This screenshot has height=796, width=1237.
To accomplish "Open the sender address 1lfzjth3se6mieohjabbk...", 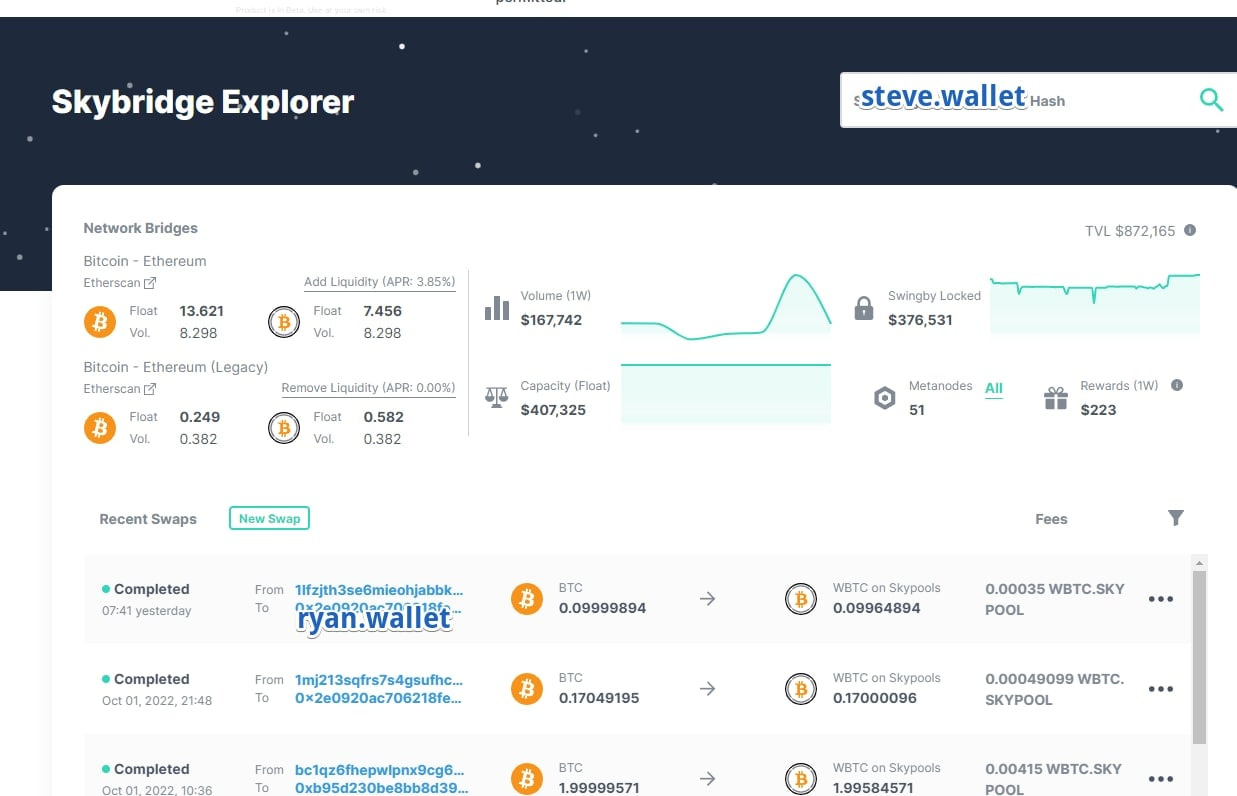I will 379,589.
